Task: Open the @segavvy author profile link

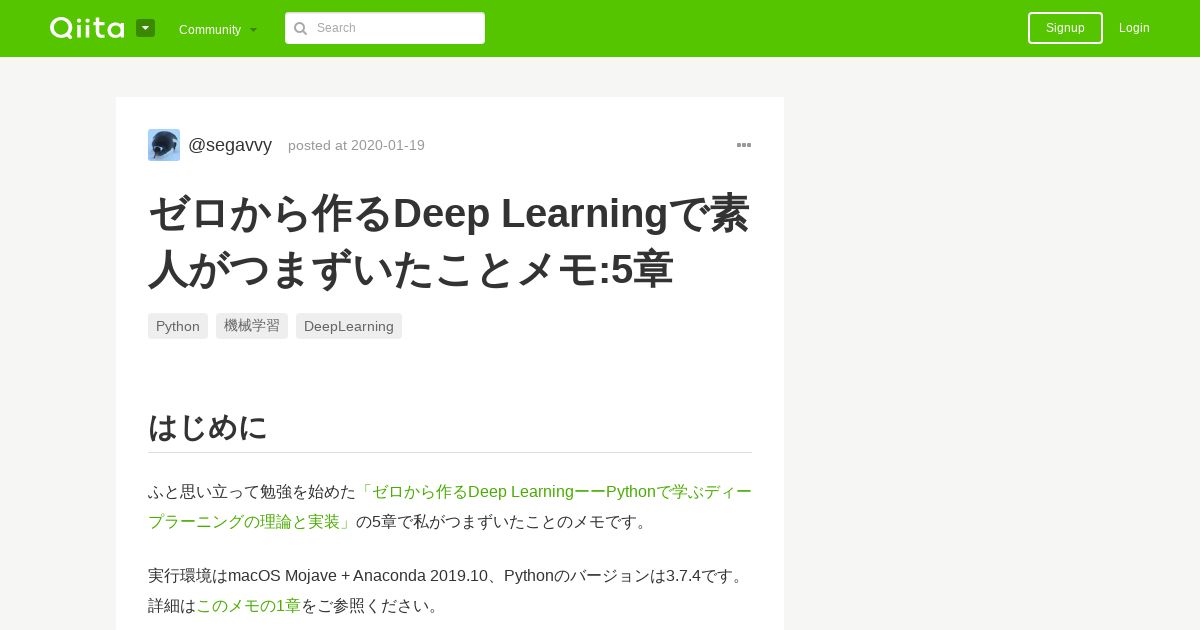Action: pyautogui.click(x=230, y=145)
